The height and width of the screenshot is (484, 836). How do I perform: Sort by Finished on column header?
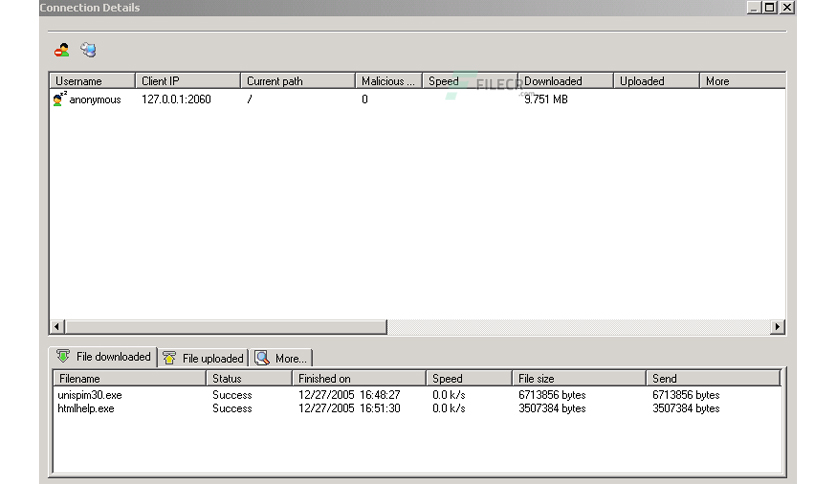pos(359,378)
